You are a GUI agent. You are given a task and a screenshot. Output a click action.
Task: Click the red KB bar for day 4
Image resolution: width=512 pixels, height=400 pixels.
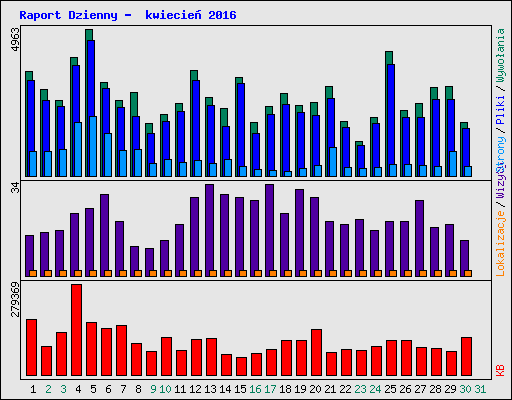76,330
